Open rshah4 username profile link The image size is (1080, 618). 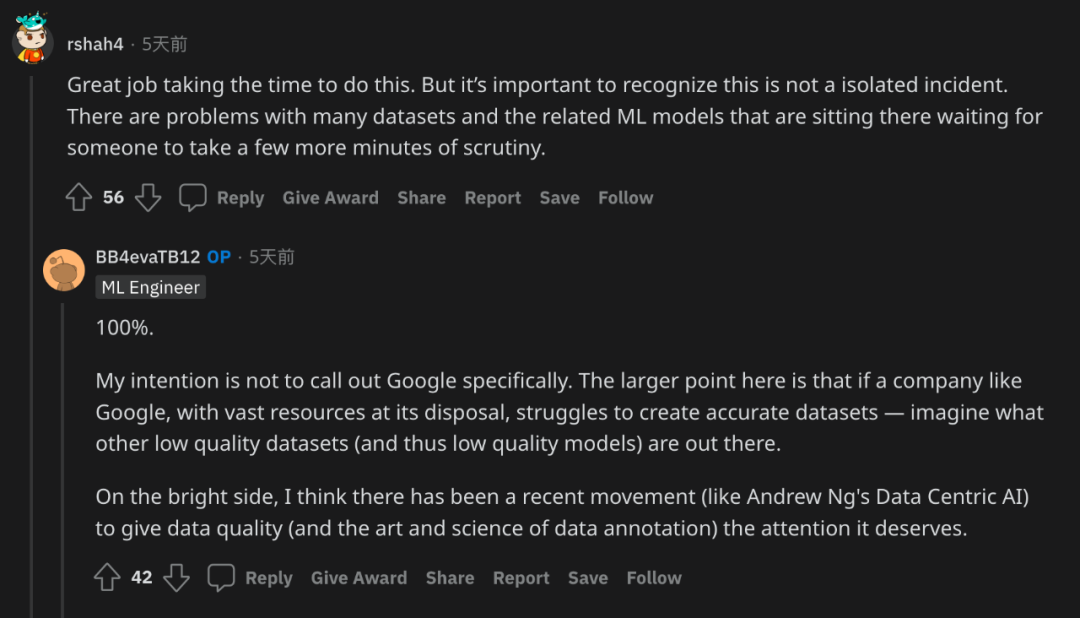pos(95,45)
